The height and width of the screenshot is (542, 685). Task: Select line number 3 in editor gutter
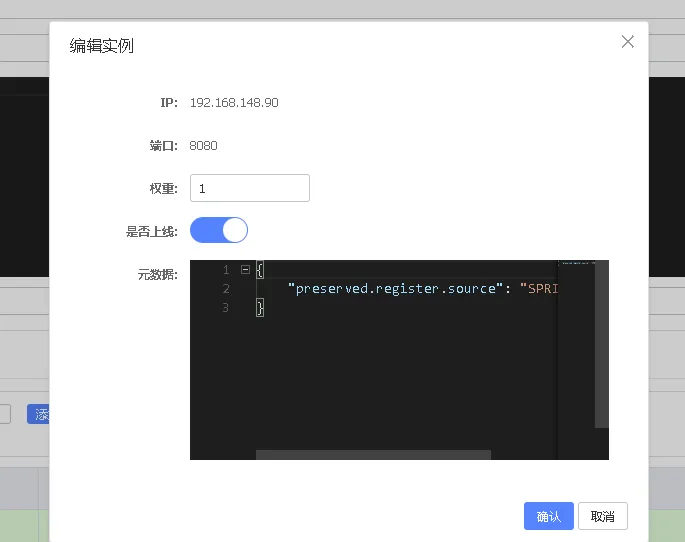click(x=225, y=308)
